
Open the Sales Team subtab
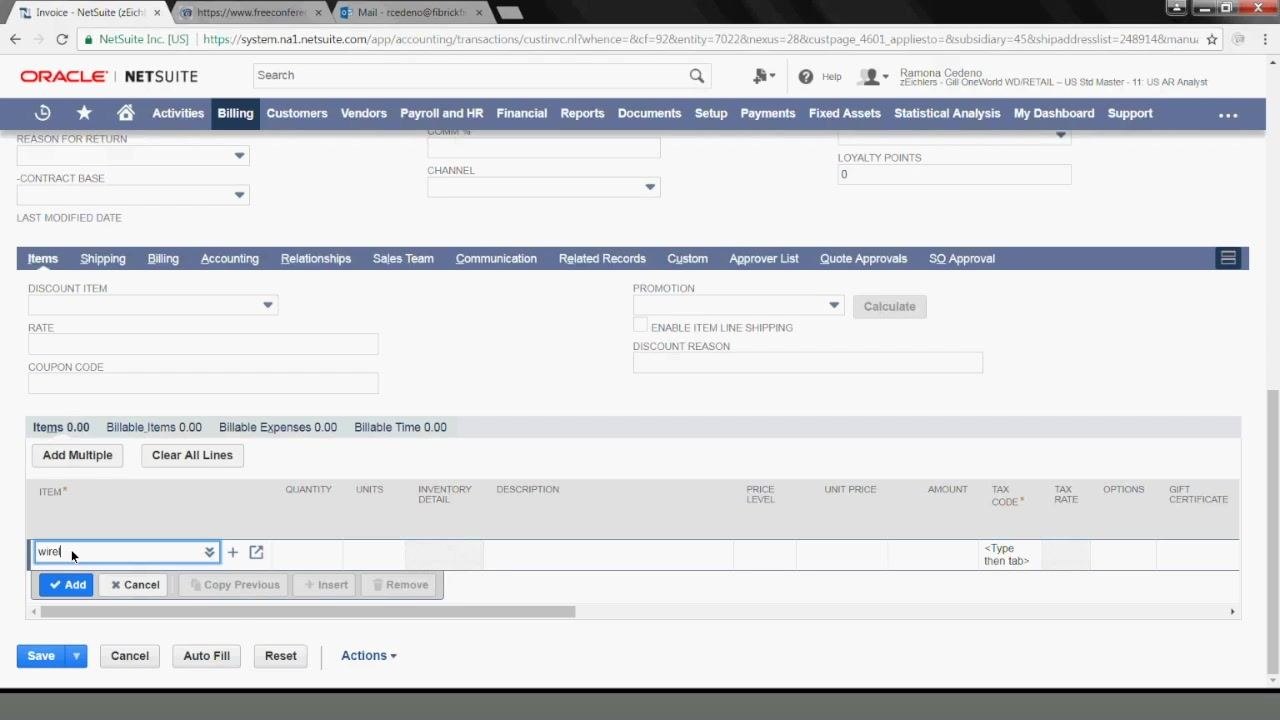tap(403, 258)
